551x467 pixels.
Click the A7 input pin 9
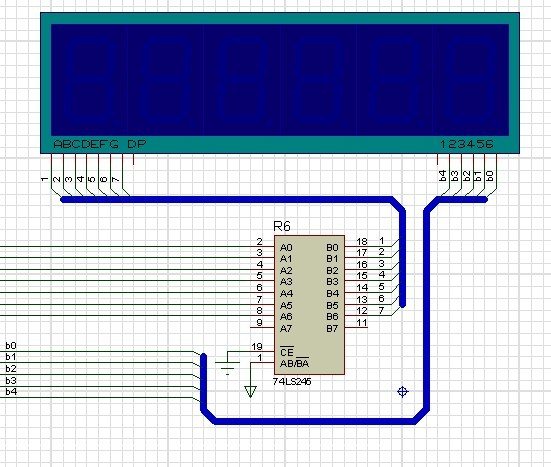[x=262, y=327]
